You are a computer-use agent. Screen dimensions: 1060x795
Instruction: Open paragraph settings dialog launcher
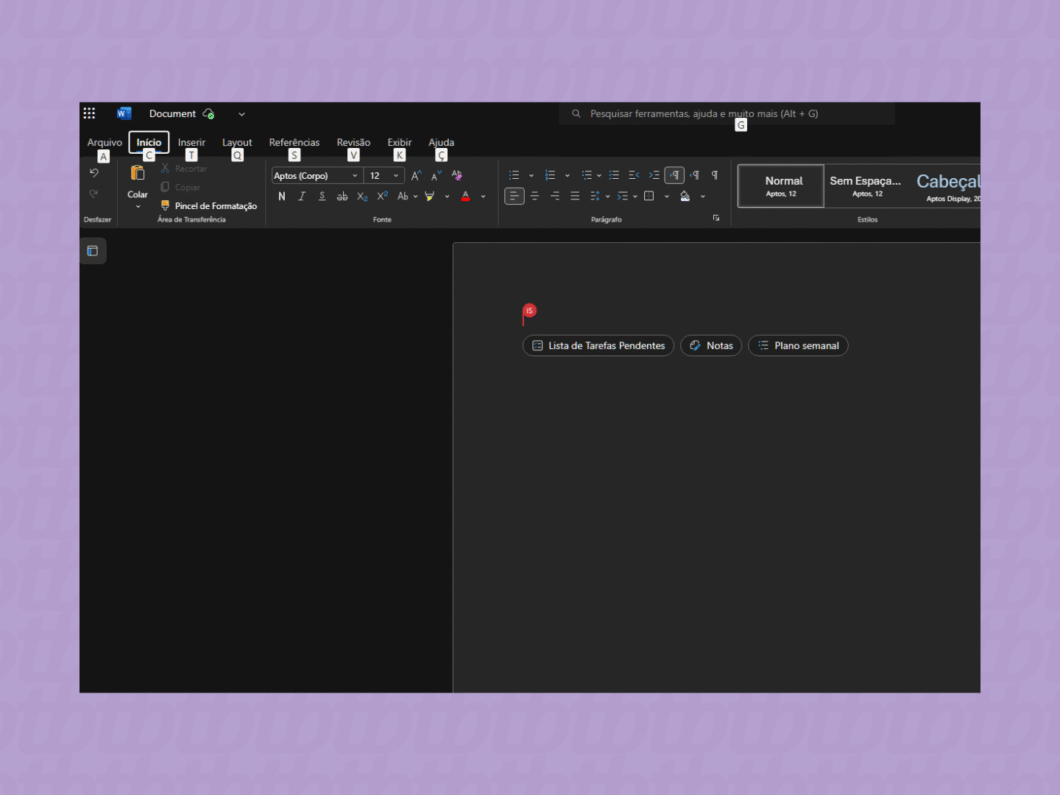[716, 218]
